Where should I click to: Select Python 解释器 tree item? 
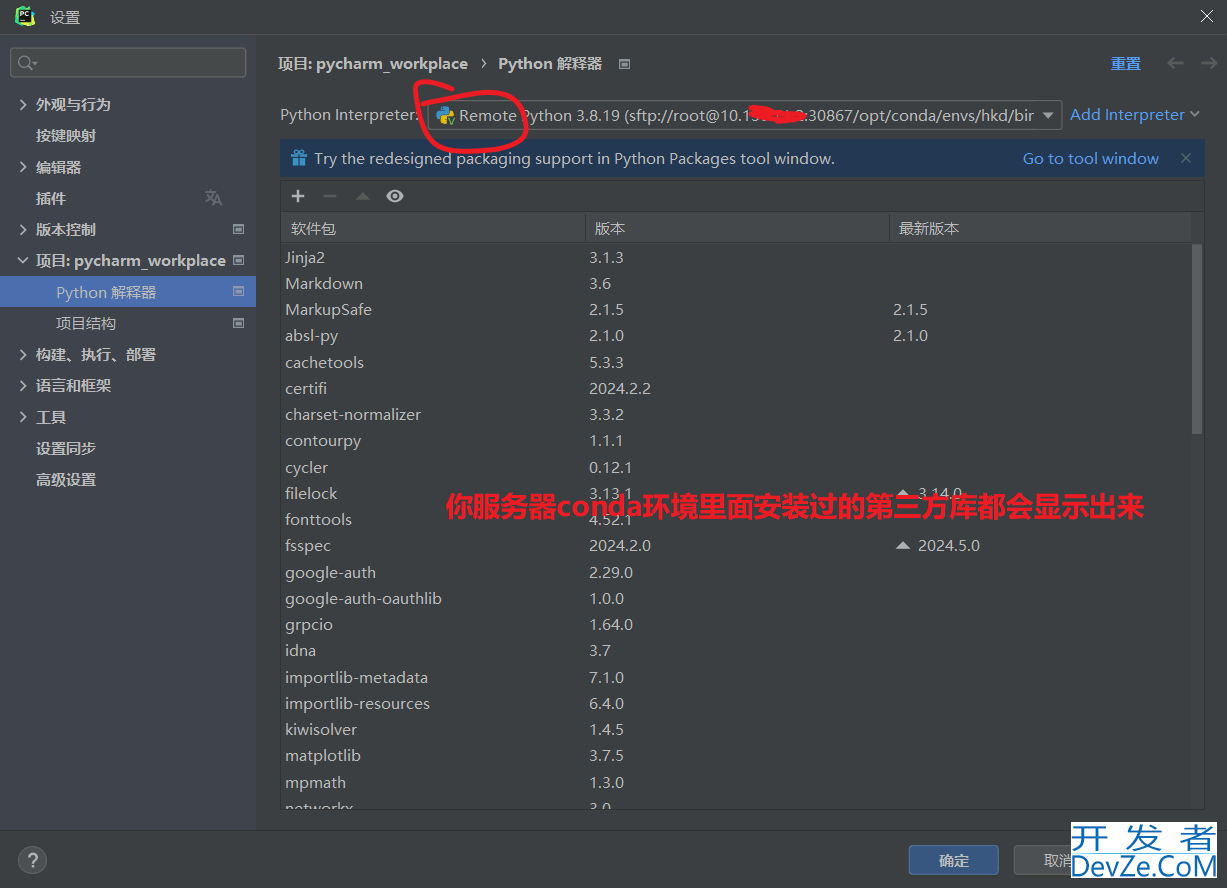tap(128, 292)
